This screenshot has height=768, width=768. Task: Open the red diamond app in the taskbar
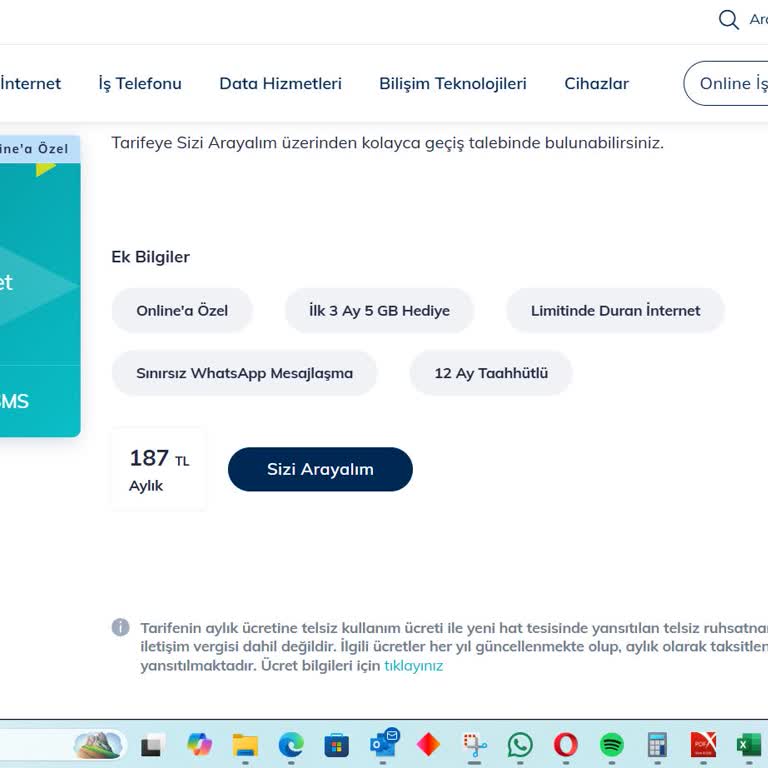428,745
